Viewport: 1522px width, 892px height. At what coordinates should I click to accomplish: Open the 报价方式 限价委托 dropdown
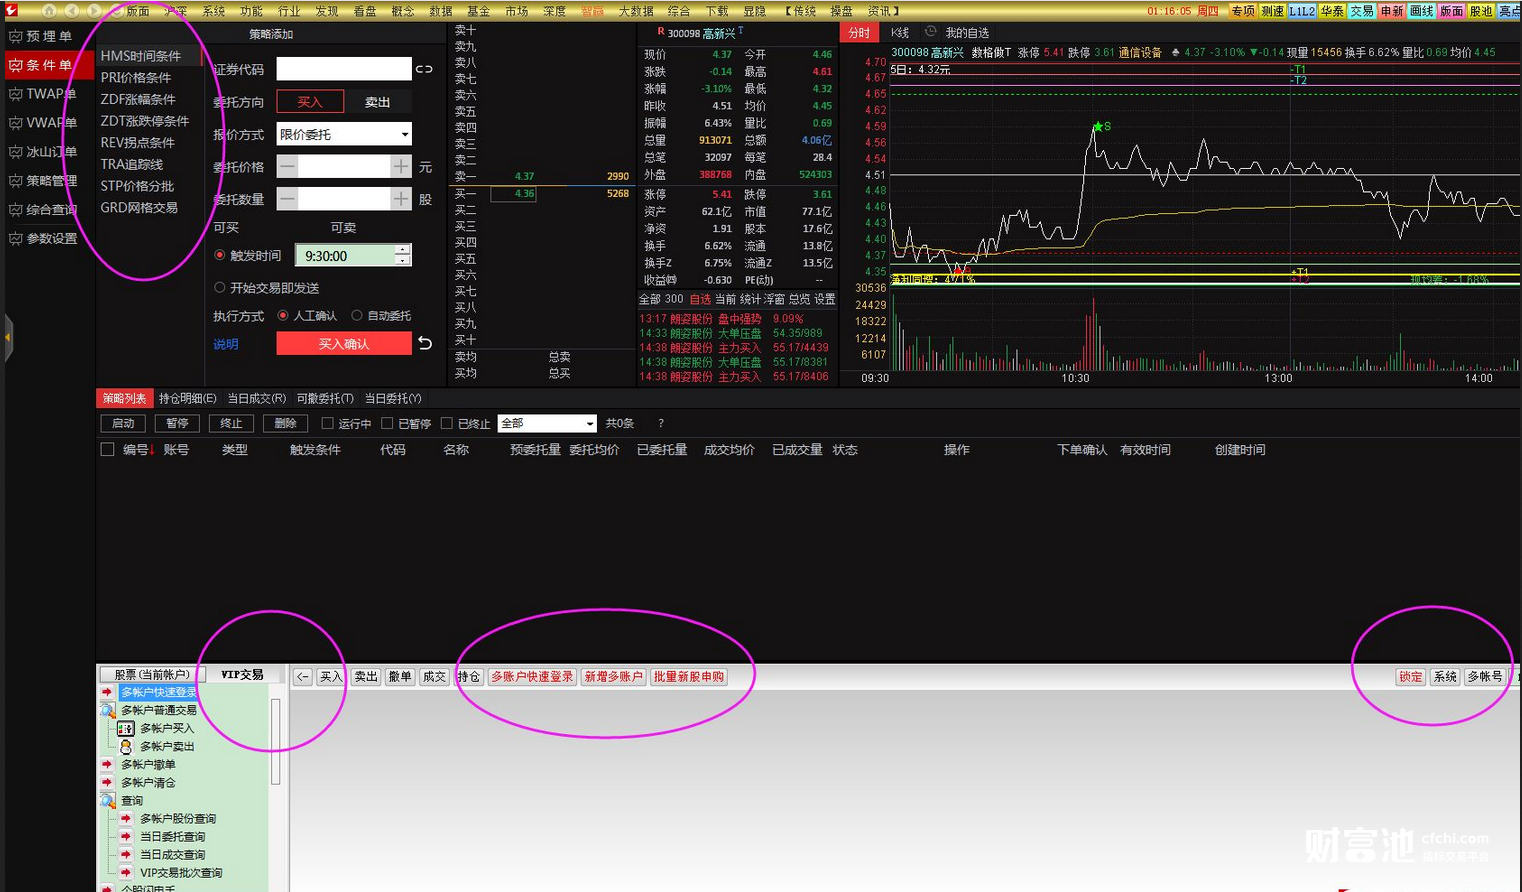(x=344, y=134)
